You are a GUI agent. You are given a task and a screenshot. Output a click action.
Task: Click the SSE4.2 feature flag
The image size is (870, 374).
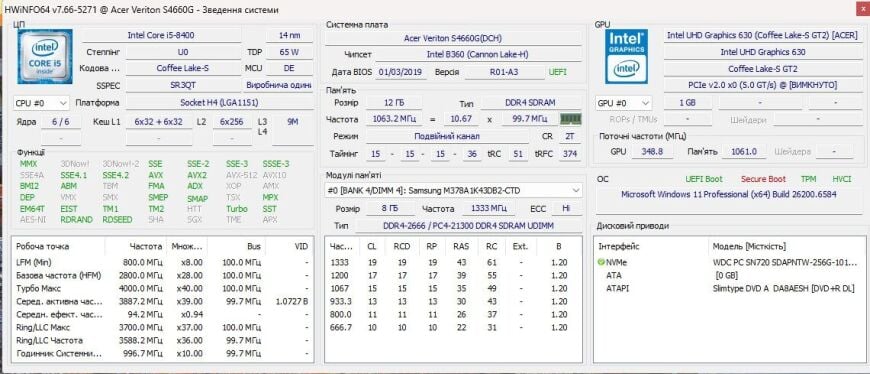tap(115, 175)
